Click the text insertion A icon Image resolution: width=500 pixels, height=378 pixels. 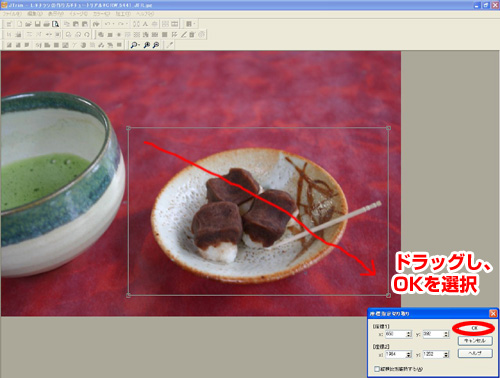point(145,24)
